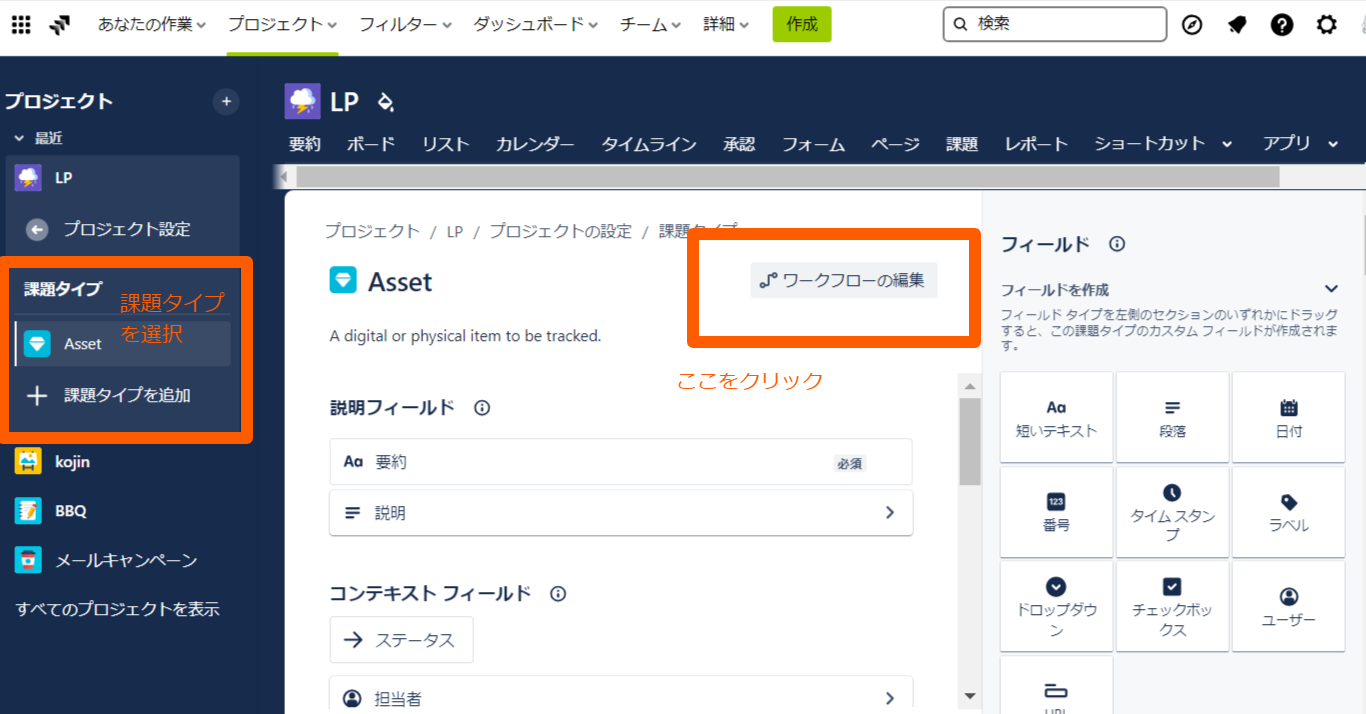Click the info icon beside フィールド heading

(1118, 244)
